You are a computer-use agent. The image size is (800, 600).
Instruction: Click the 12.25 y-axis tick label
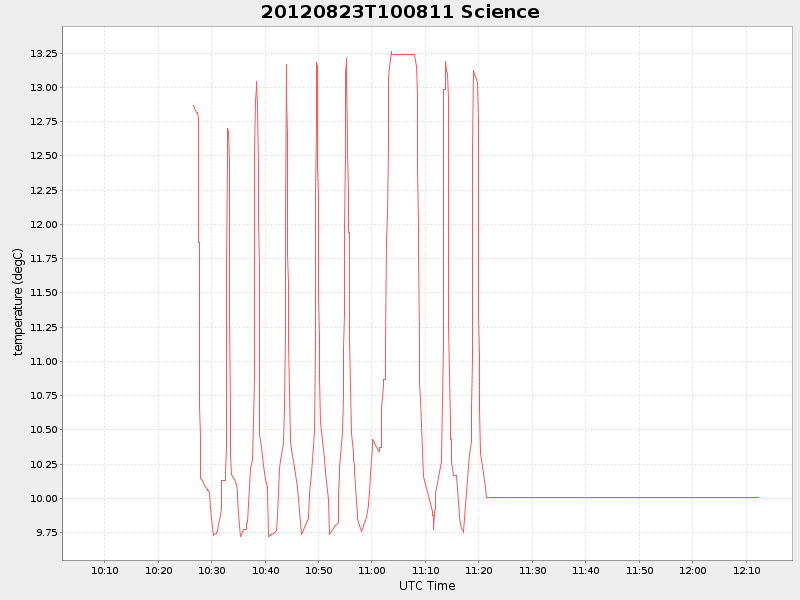point(43,190)
